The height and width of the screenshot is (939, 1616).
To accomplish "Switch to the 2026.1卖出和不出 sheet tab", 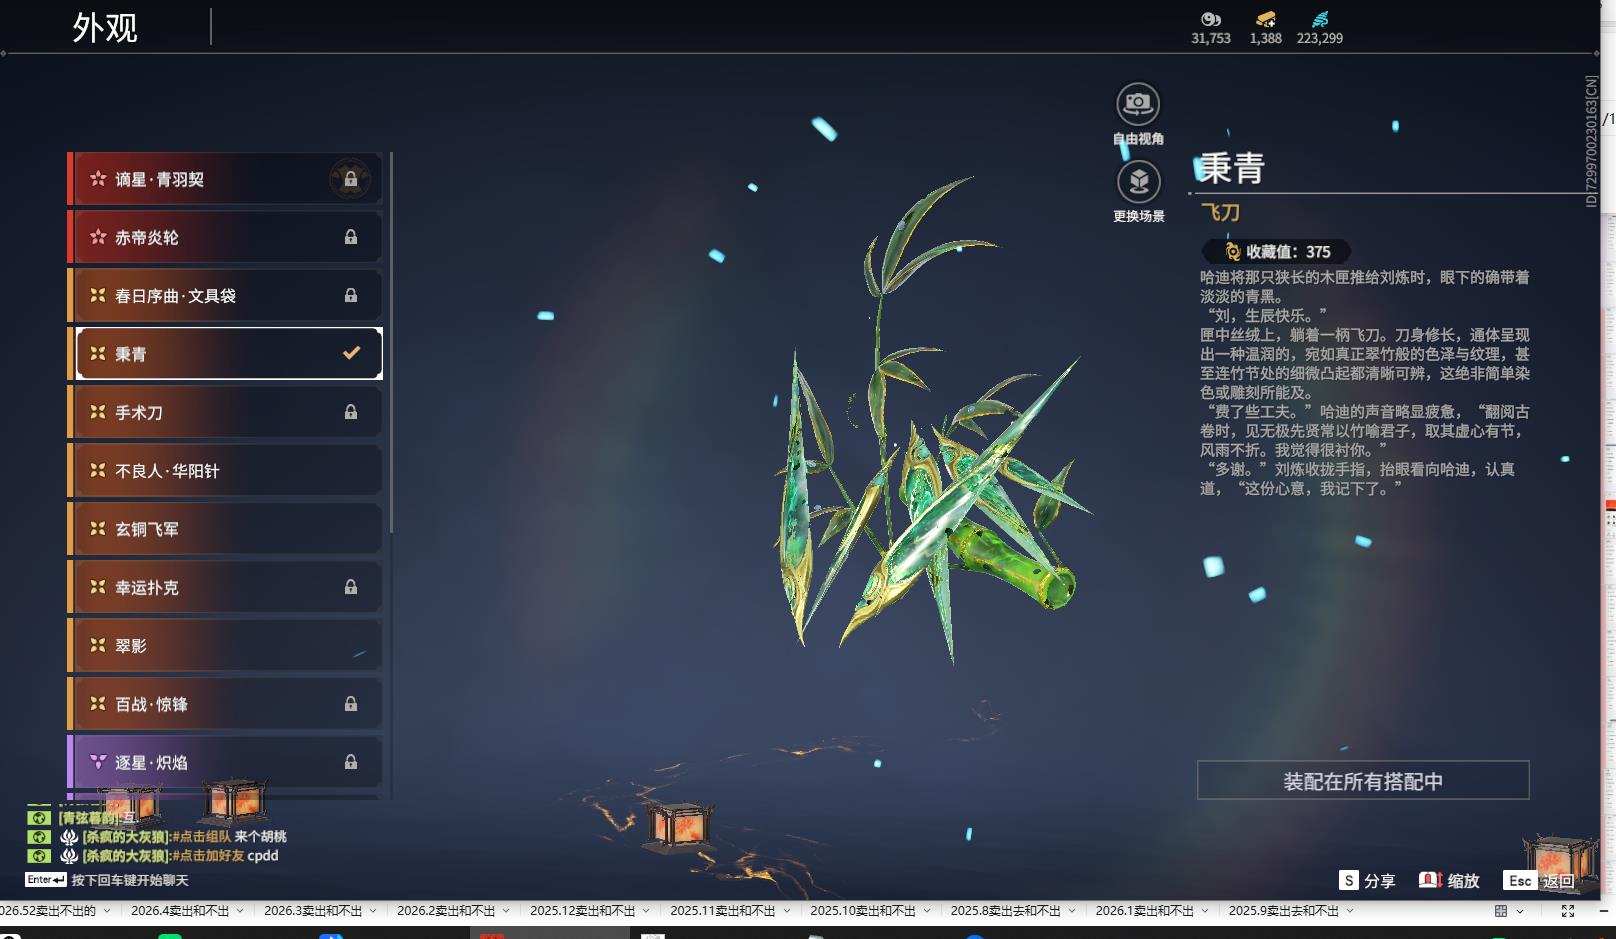I will [1145, 911].
